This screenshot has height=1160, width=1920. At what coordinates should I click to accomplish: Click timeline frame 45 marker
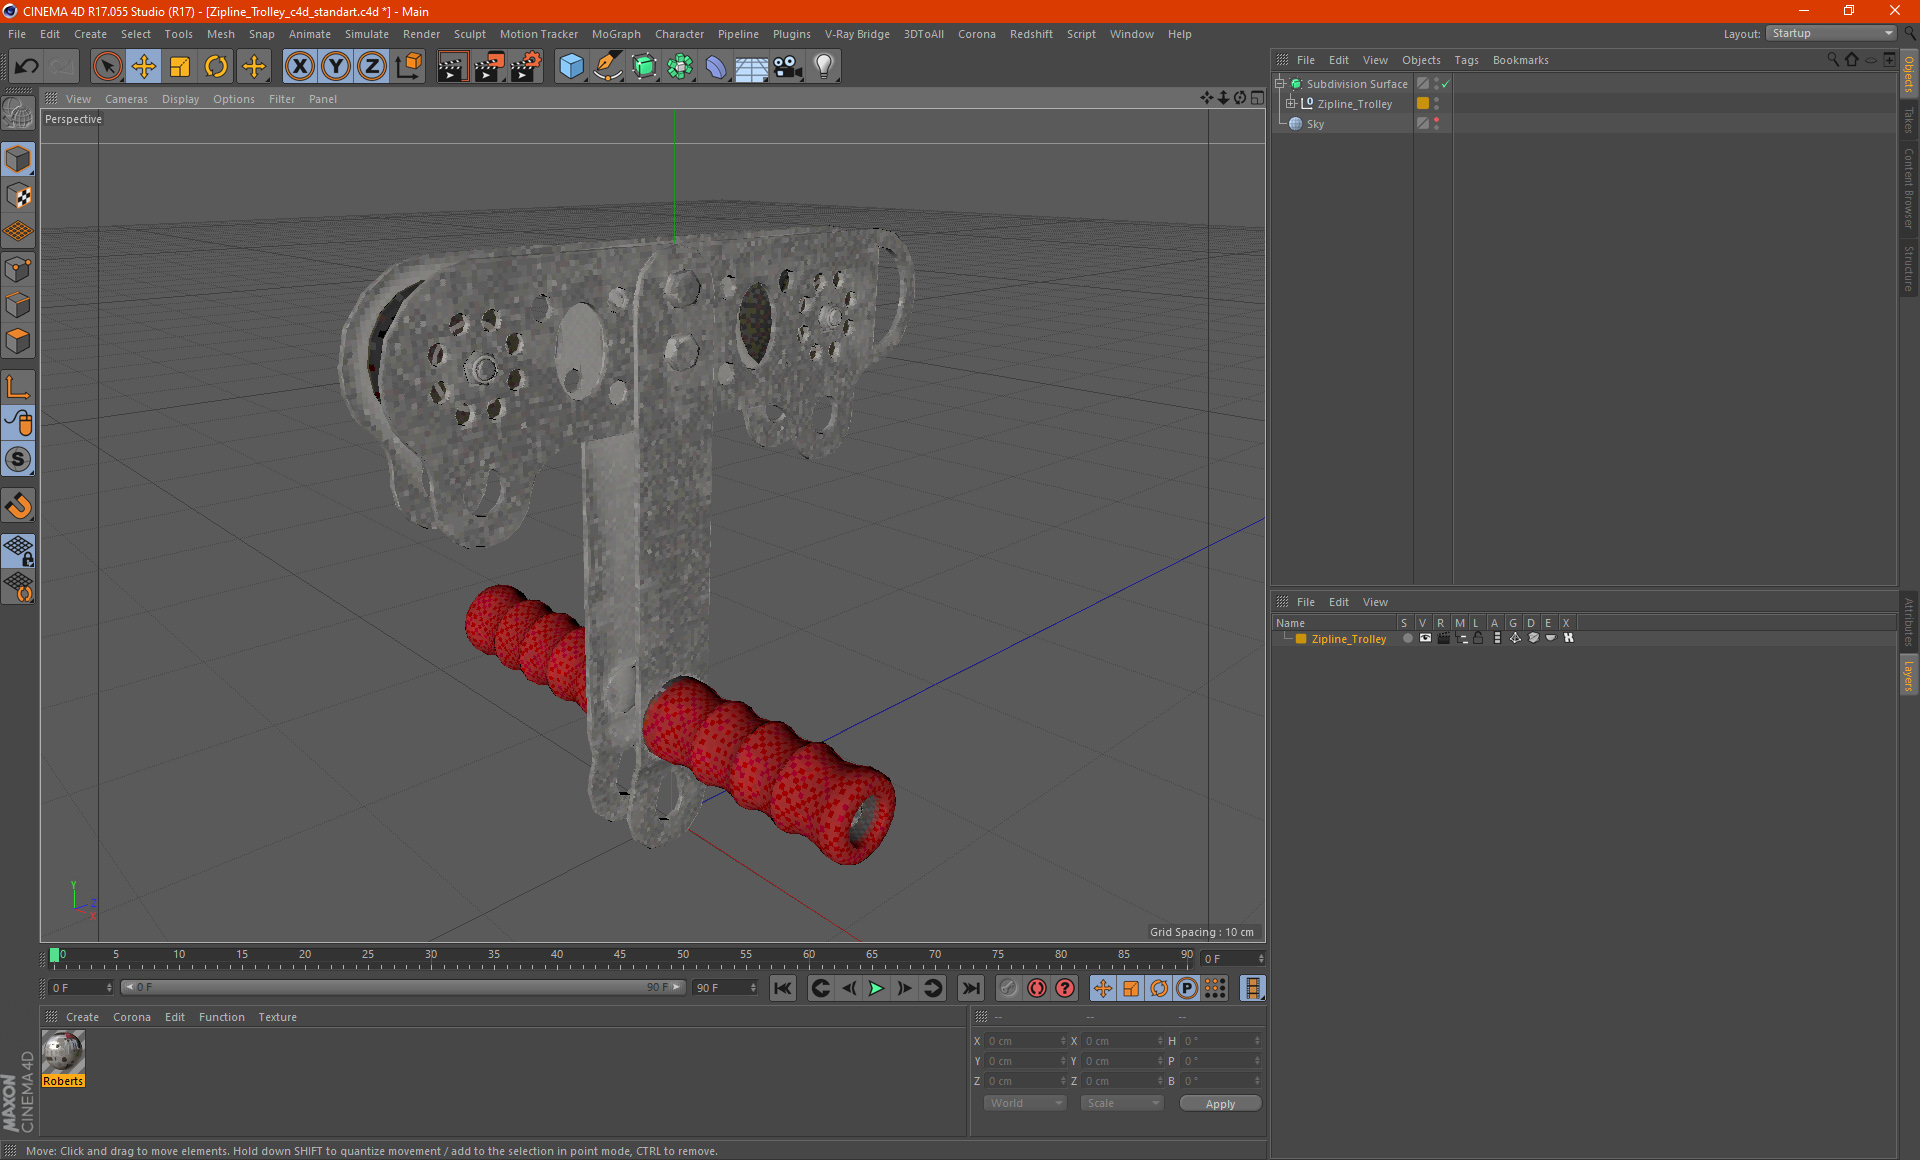pyautogui.click(x=620, y=957)
